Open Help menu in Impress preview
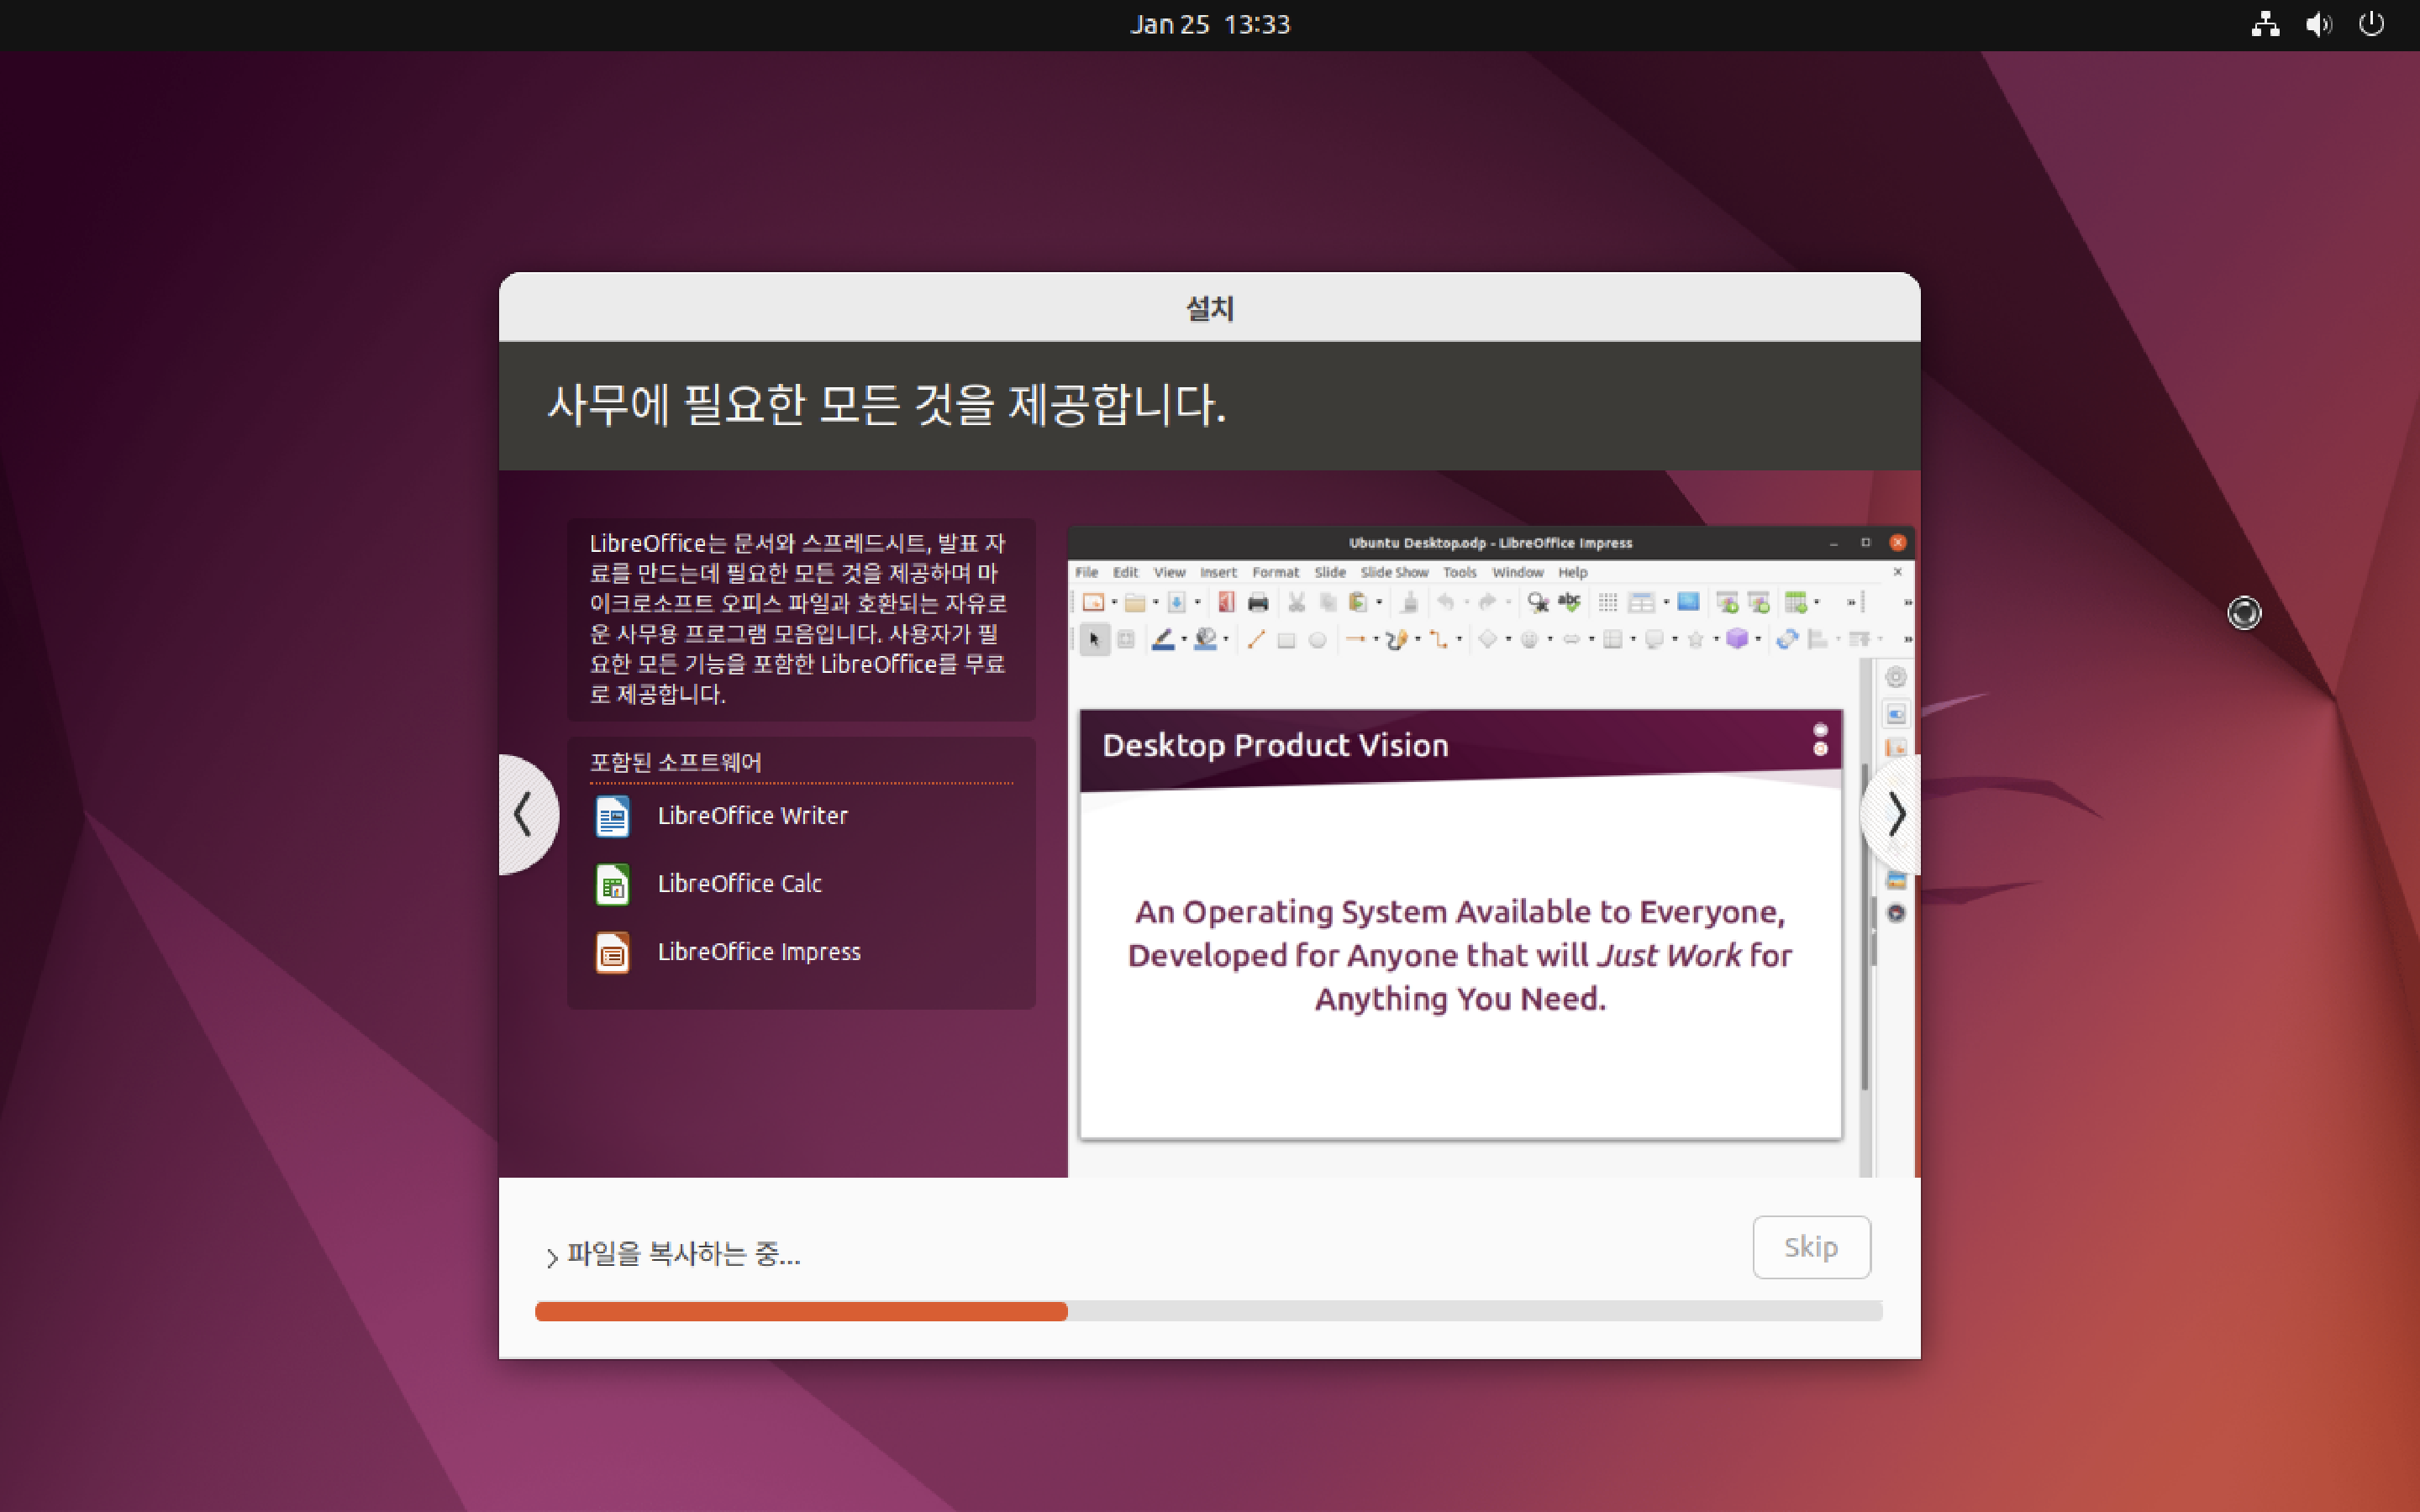This screenshot has width=2420, height=1512. (x=1572, y=572)
